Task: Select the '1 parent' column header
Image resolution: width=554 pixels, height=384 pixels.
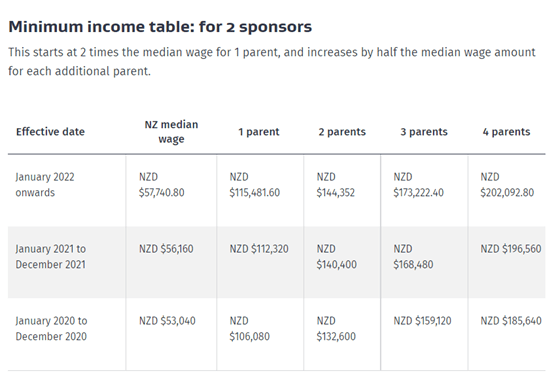Action: pyautogui.click(x=259, y=132)
